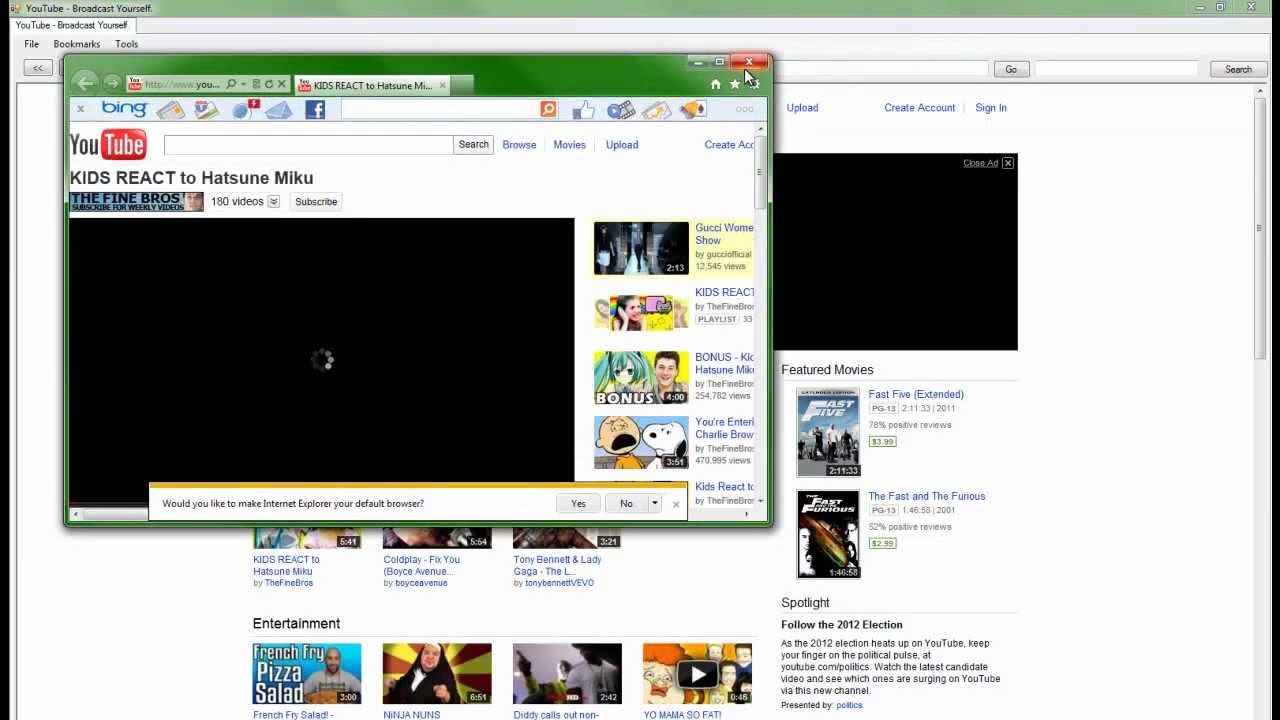Click the Search button in background browser
1280x720 pixels.
[x=1238, y=69]
